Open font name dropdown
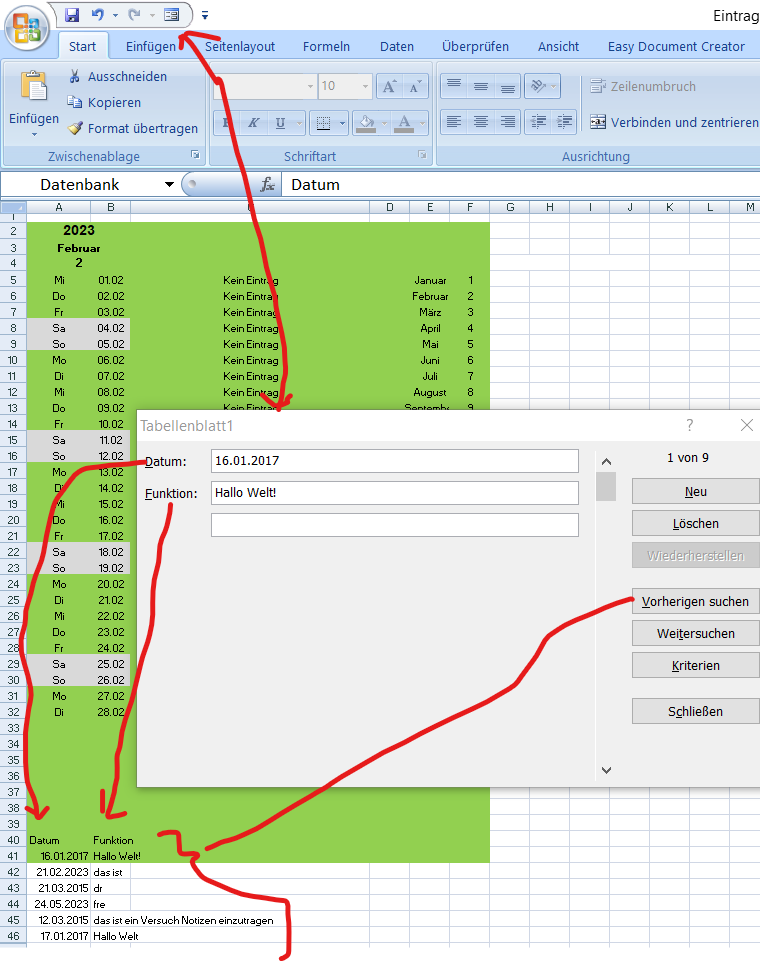Viewport: 760px width, 962px height. coord(310,86)
